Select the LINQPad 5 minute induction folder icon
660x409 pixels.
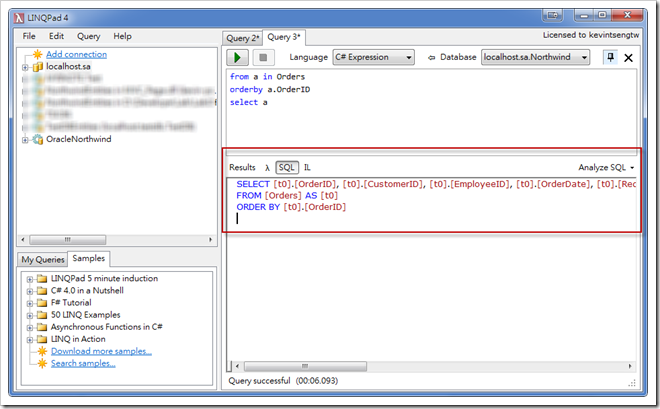(42, 279)
